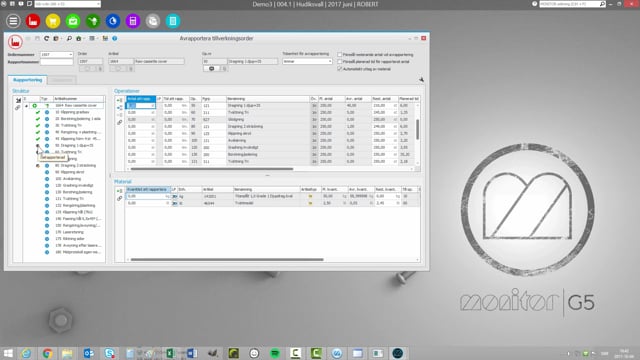
Task: Click the link icon in Struktur panel
Action: pos(18,108)
